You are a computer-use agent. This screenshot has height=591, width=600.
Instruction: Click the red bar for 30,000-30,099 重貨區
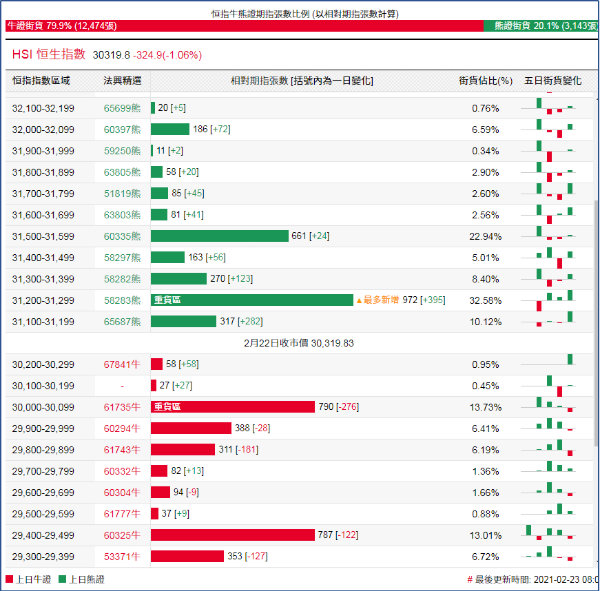(233, 407)
